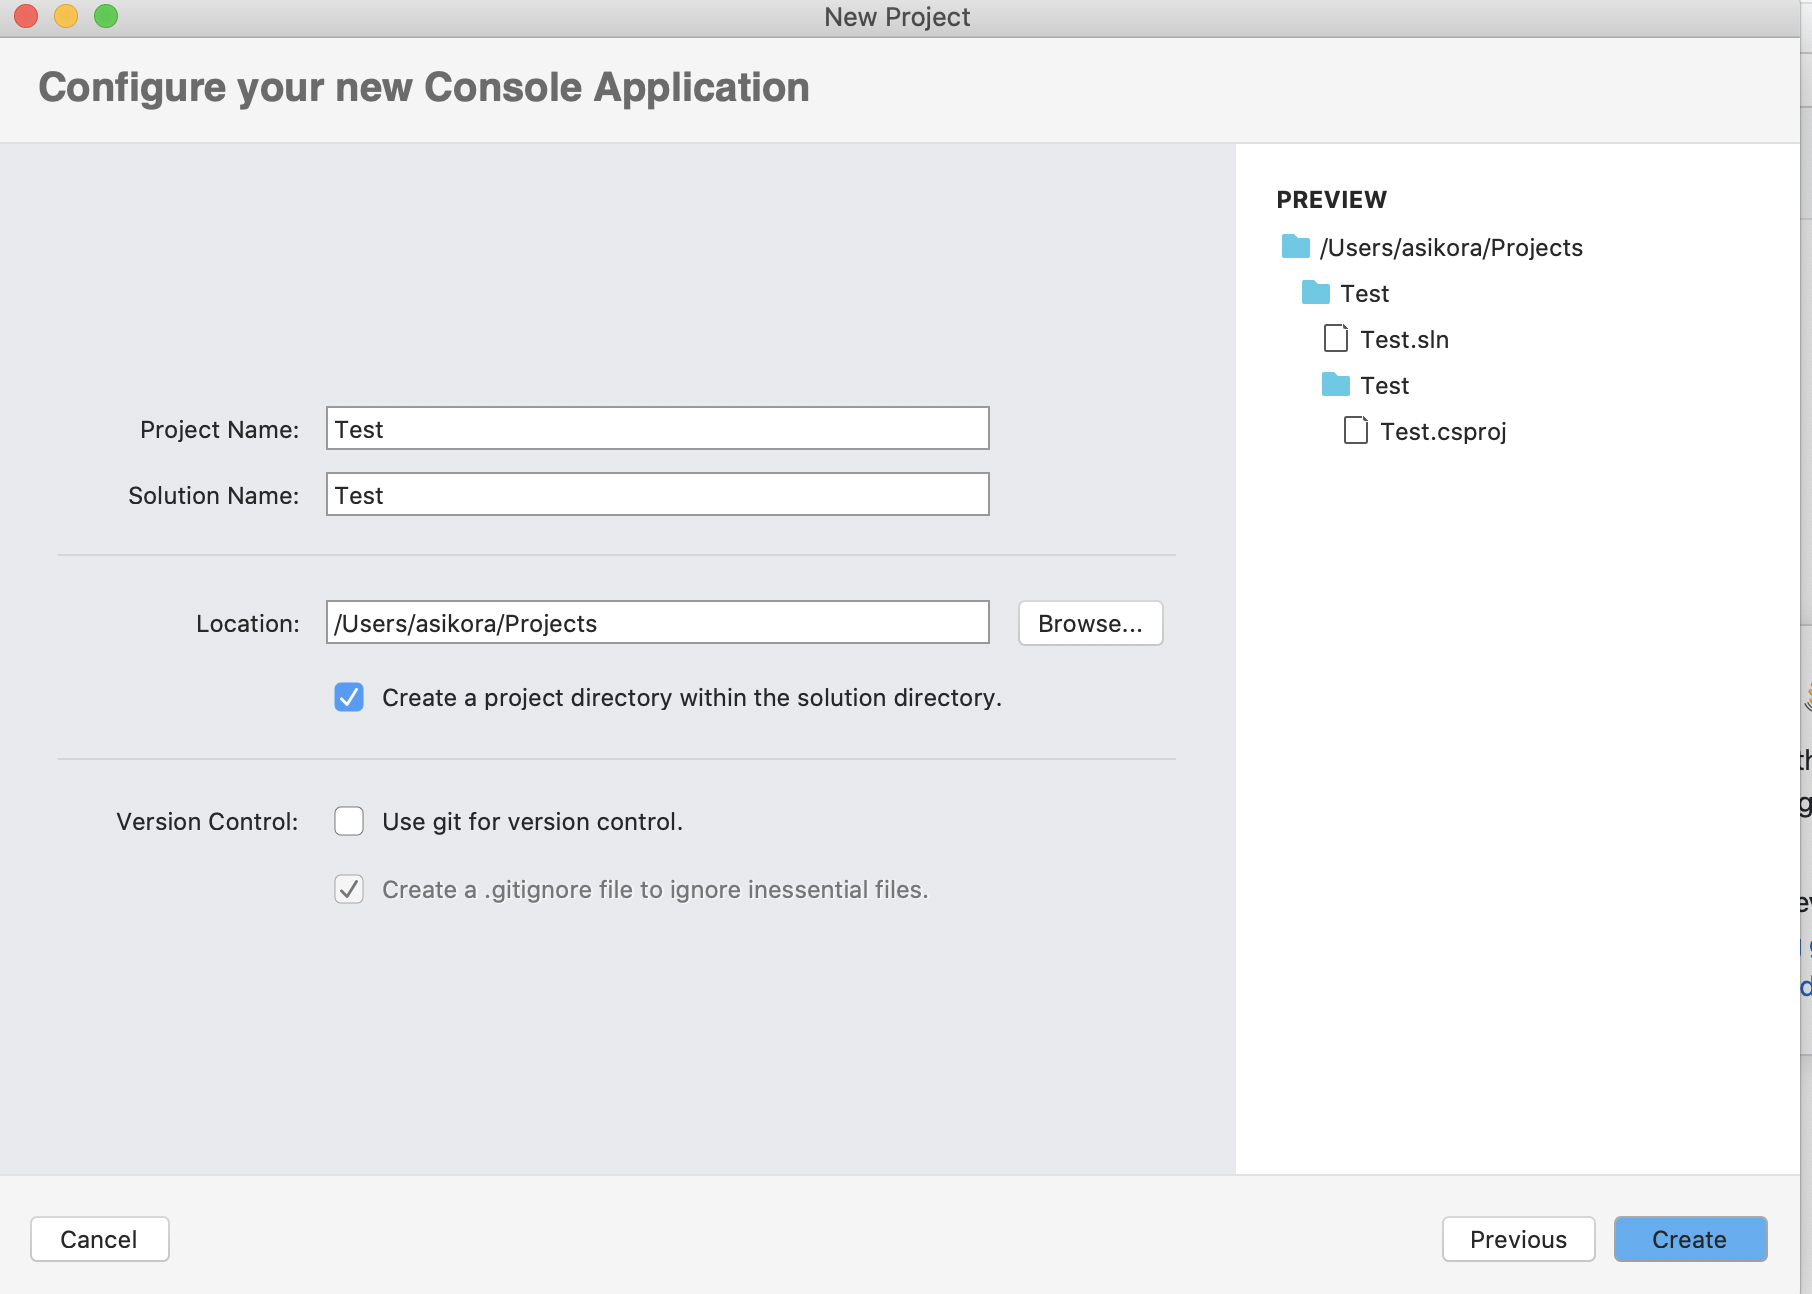Close the New Project window via the red button
The height and width of the screenshot is (1294, 1812).
click(26, 16)
